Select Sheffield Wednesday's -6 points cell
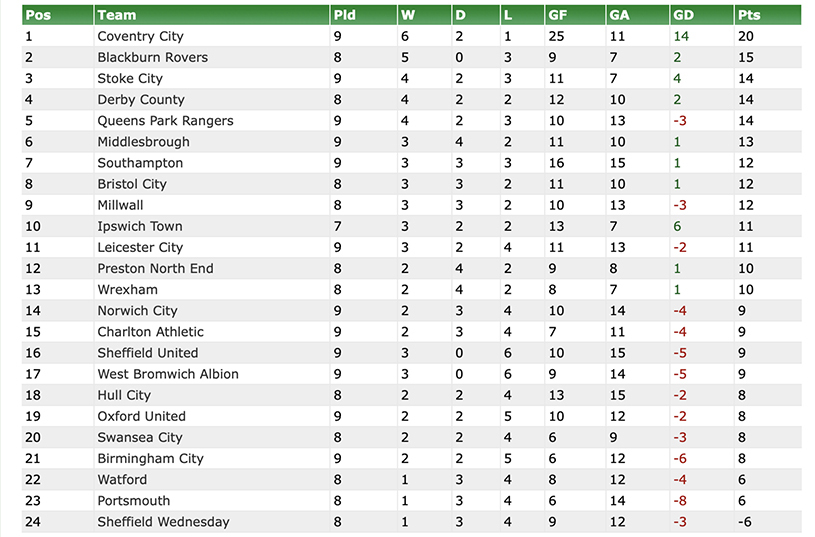815x537 pixels. 744,521
